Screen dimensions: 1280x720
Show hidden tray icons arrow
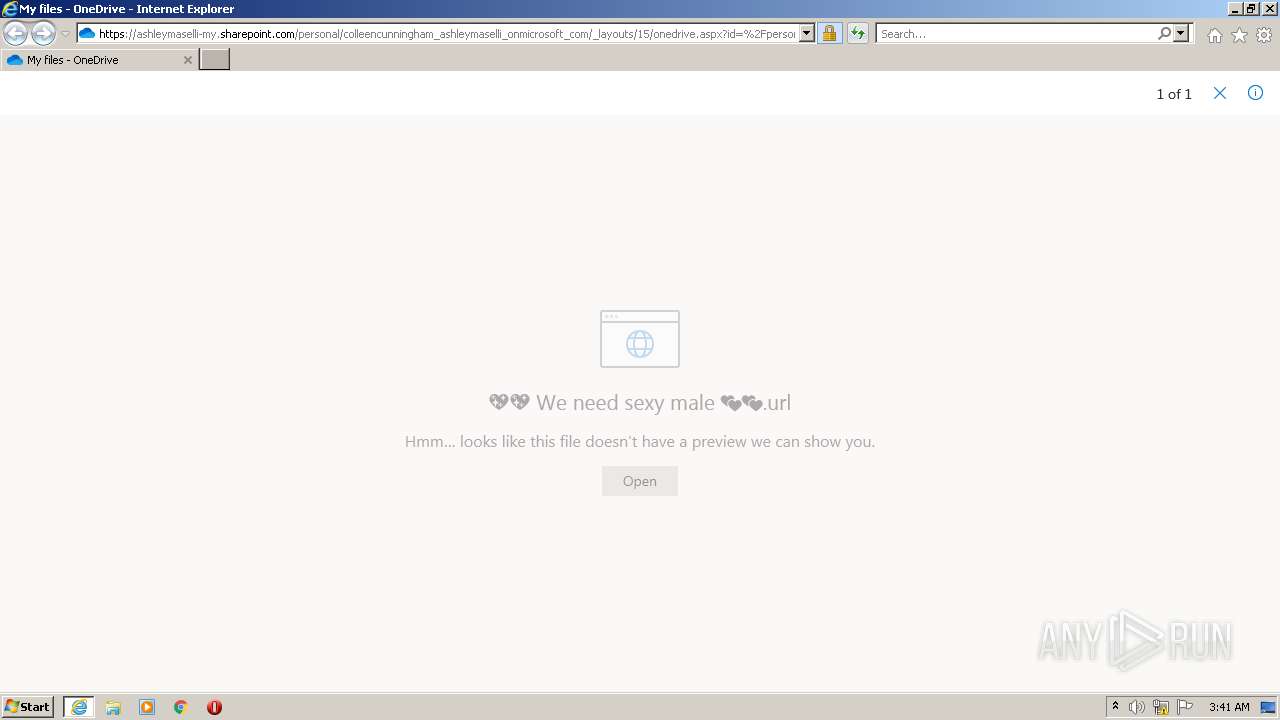point(1115,707)
